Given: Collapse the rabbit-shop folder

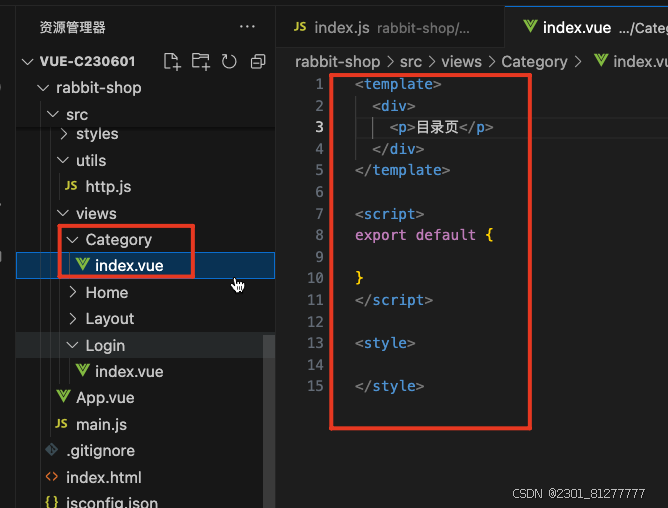Looking at the screenshot, I should [x=43, y=88].
